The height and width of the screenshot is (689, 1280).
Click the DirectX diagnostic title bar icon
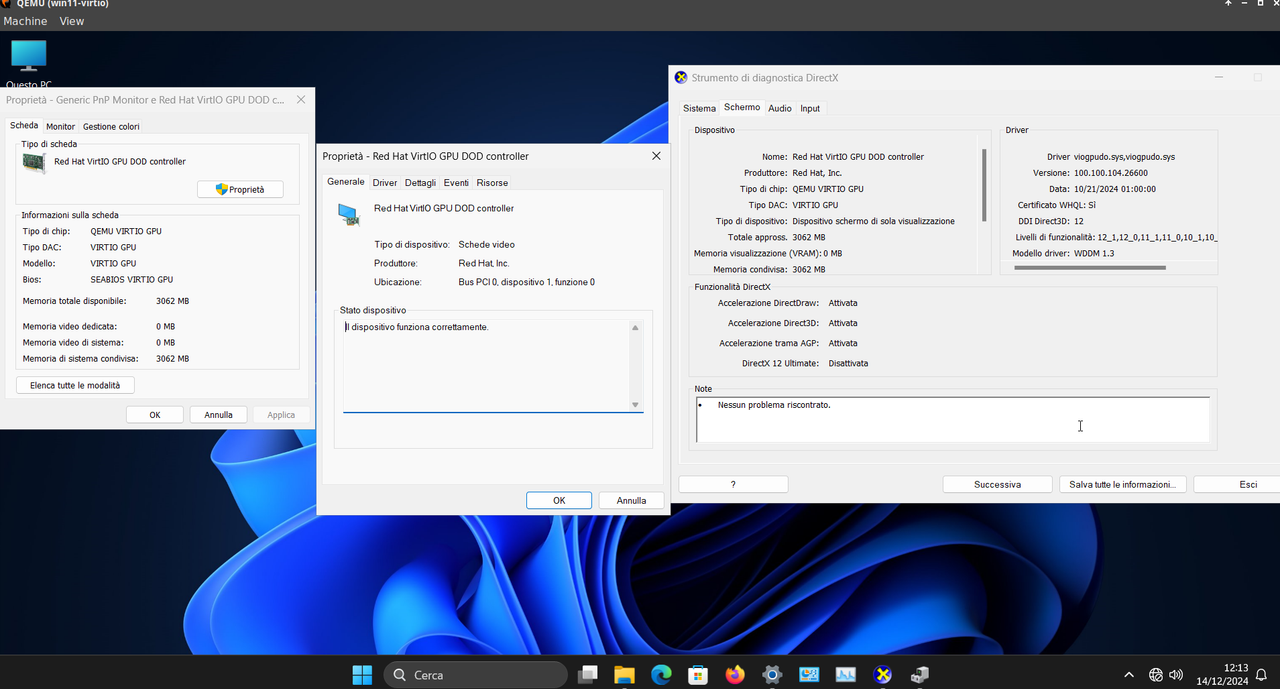click(681, 77)
